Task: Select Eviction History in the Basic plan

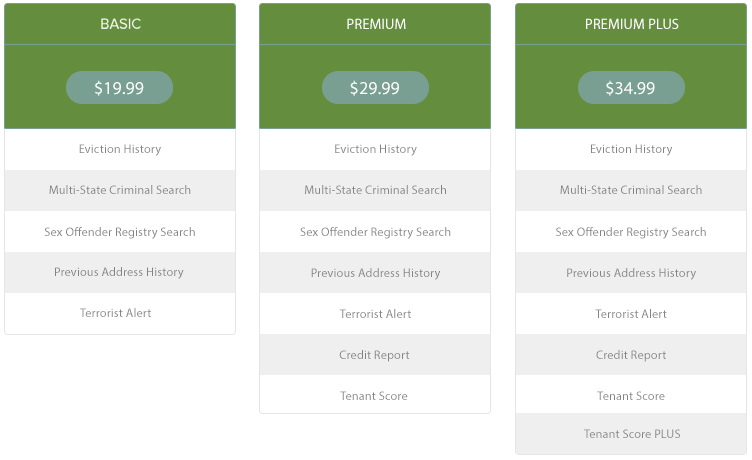Action: click(x=120, y=149)
